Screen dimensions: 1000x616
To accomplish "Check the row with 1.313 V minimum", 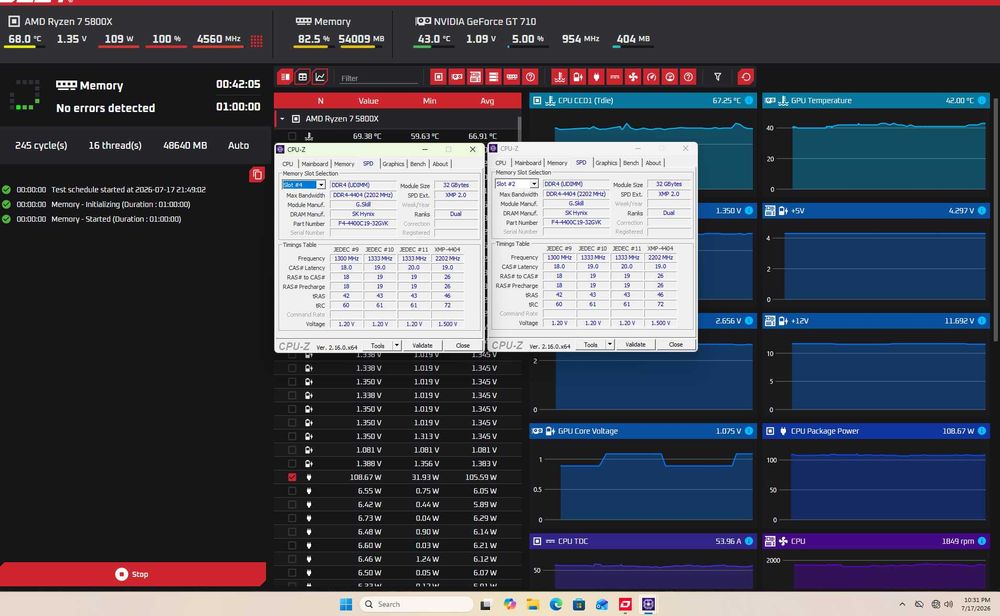I will tap(292, 436).
